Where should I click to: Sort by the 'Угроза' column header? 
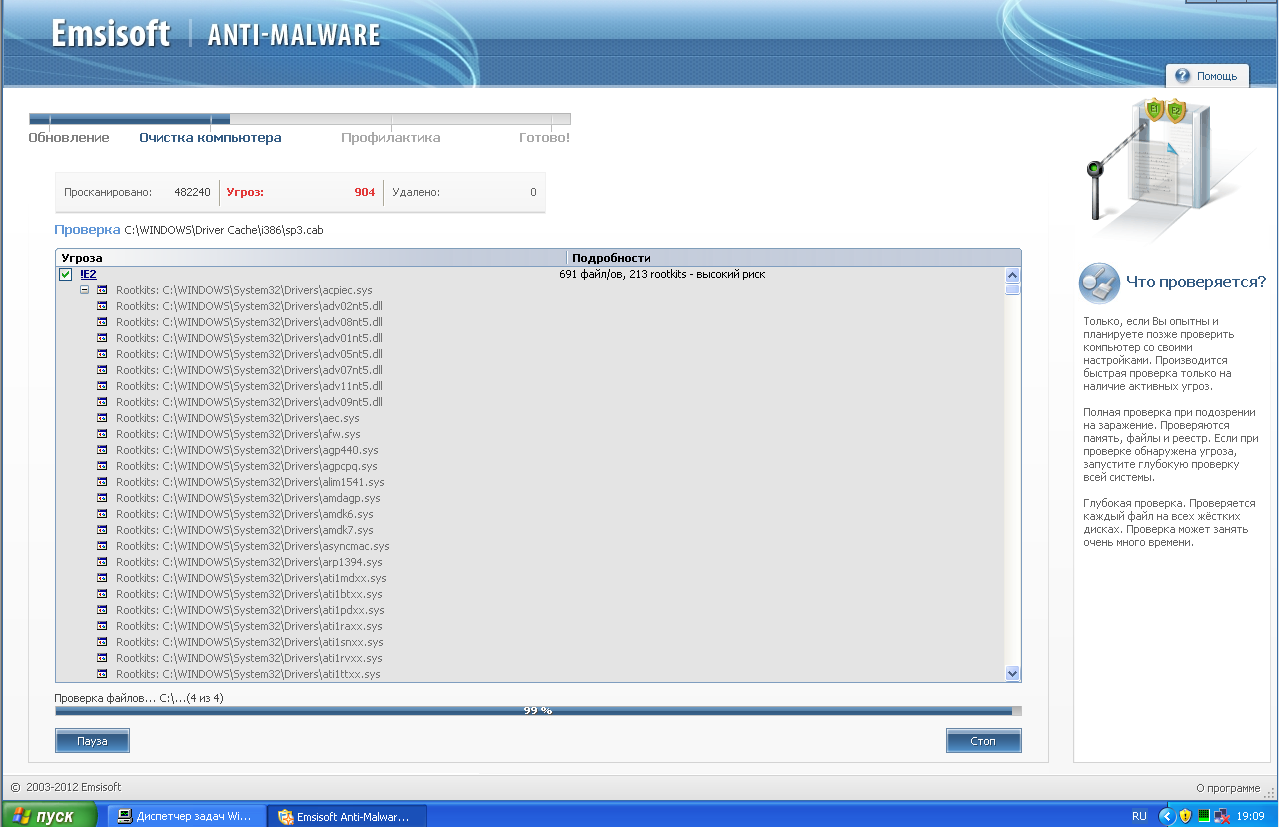(311, 257)
